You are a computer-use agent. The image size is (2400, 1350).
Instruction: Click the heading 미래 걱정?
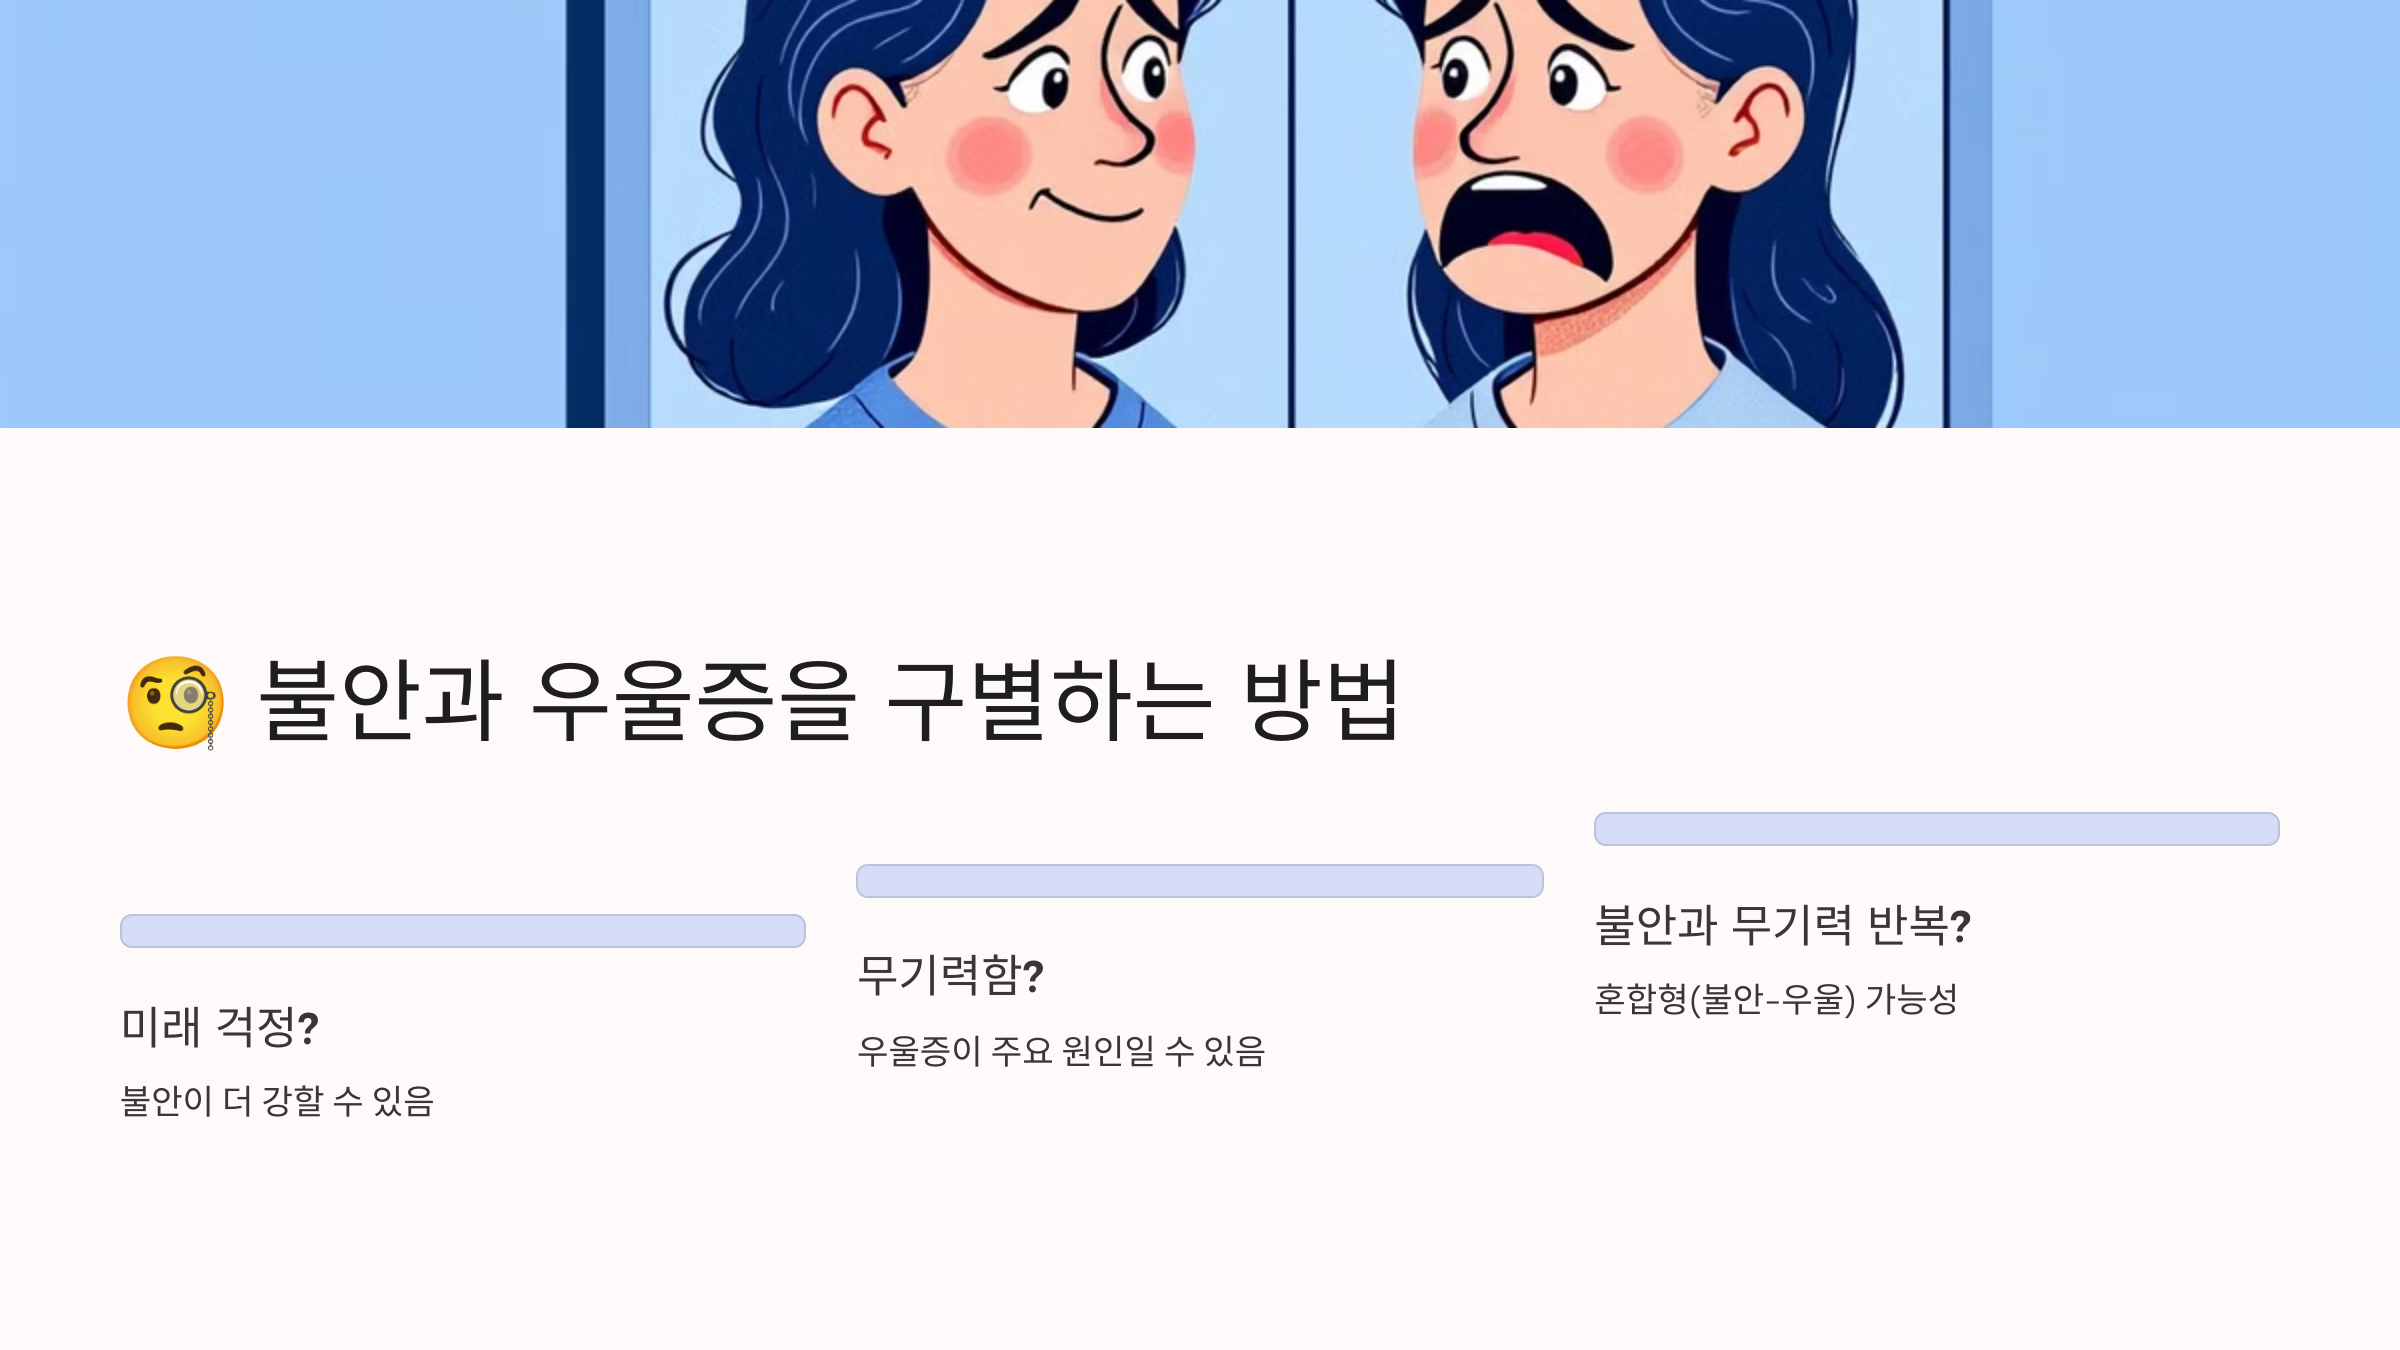(220, 1027)
